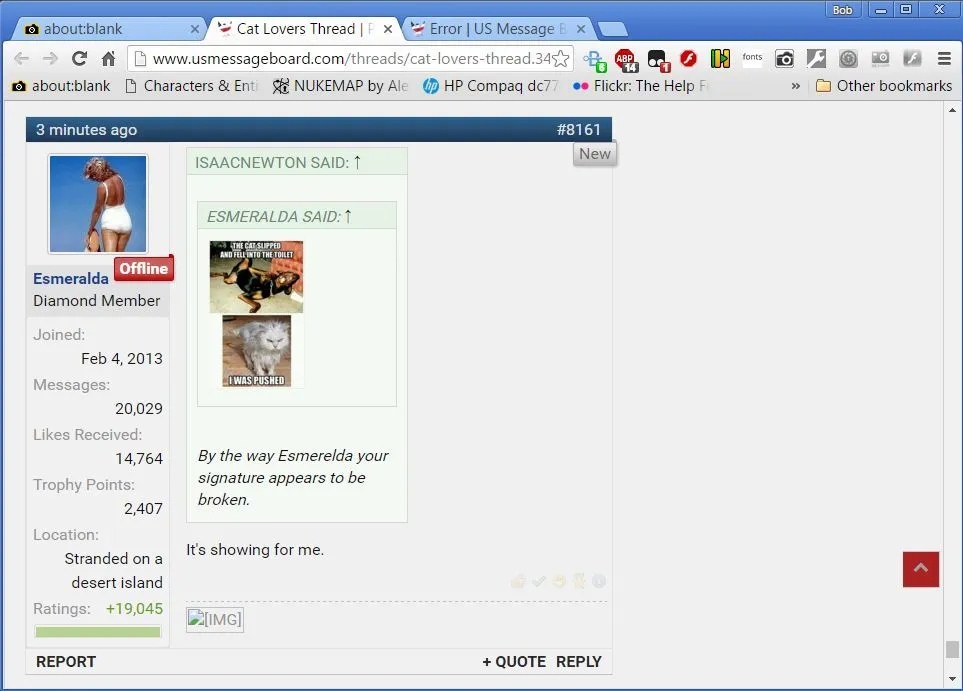
Task: Open Flickr: The Help Forum bookmark
Action: (x=641, y=86)
